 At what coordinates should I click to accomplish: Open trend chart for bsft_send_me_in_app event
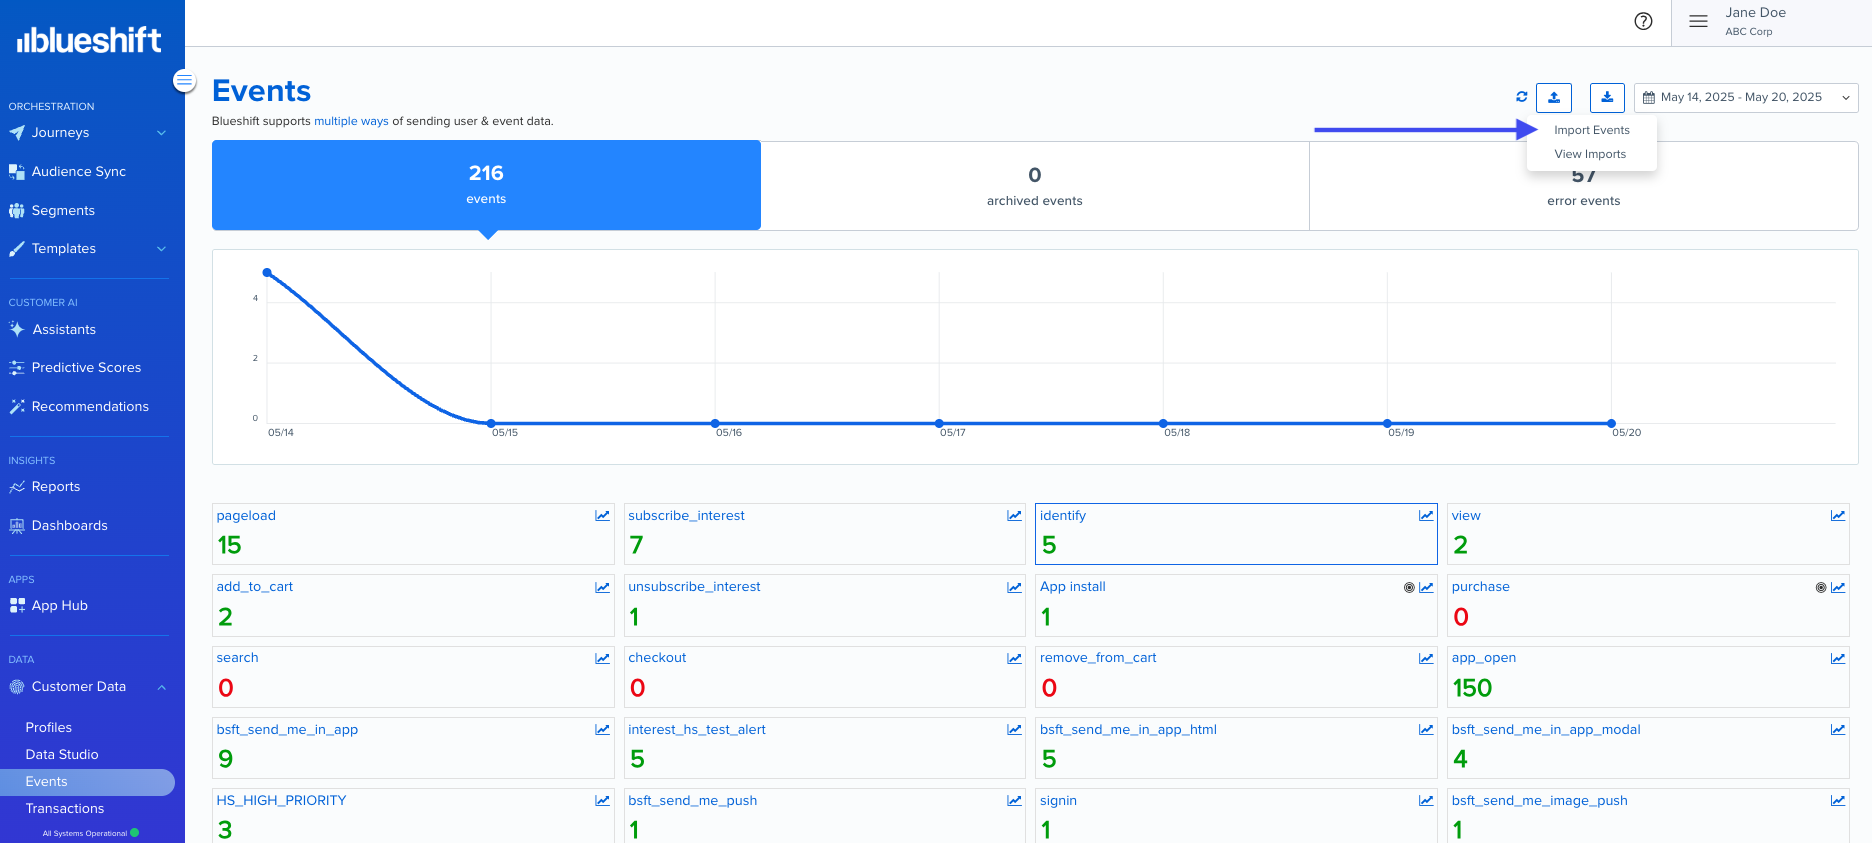pyautogui.click(x=602, y=730)
